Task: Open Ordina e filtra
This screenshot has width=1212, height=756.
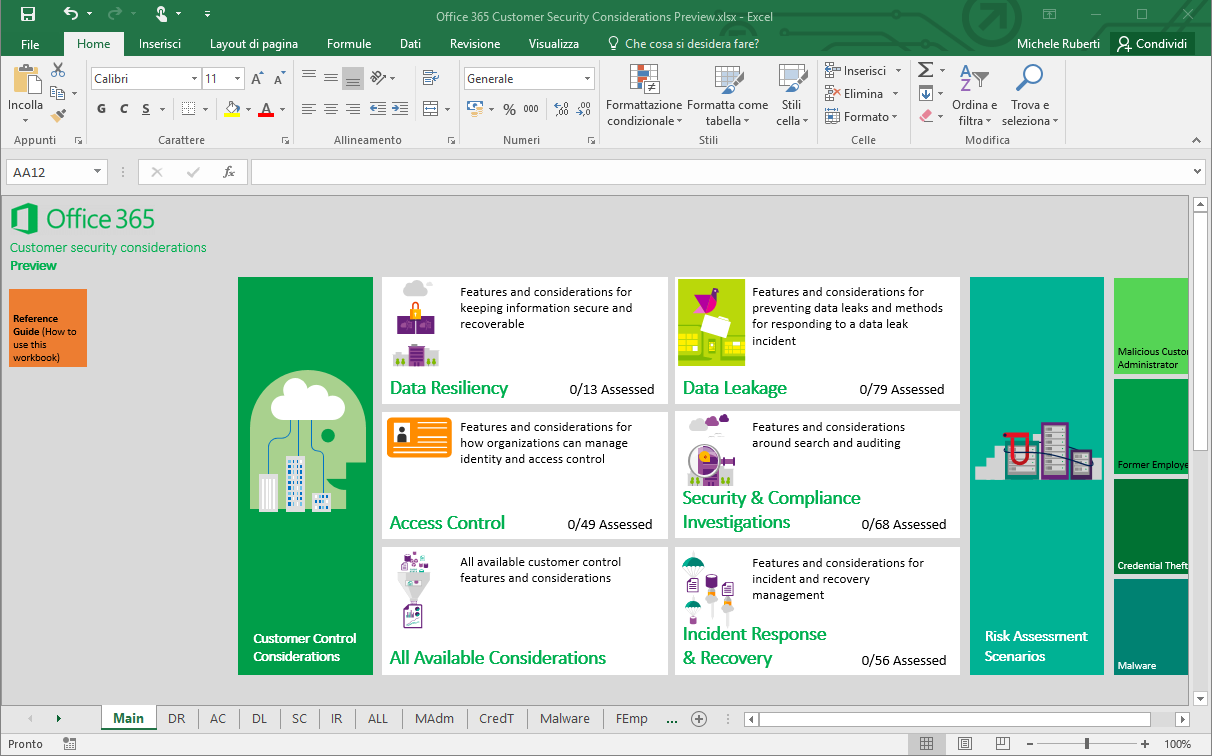Action: pos(974,96)
